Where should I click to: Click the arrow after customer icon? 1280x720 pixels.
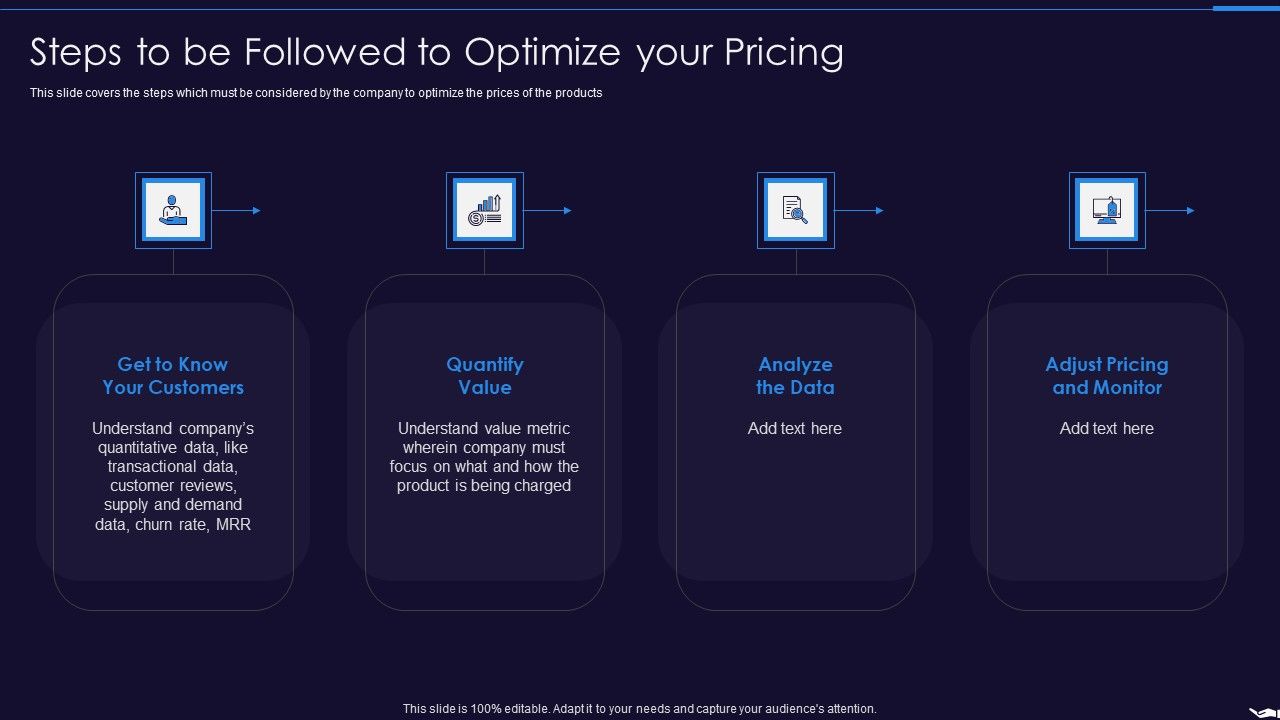pyautogui.click(x=237, y=210)
